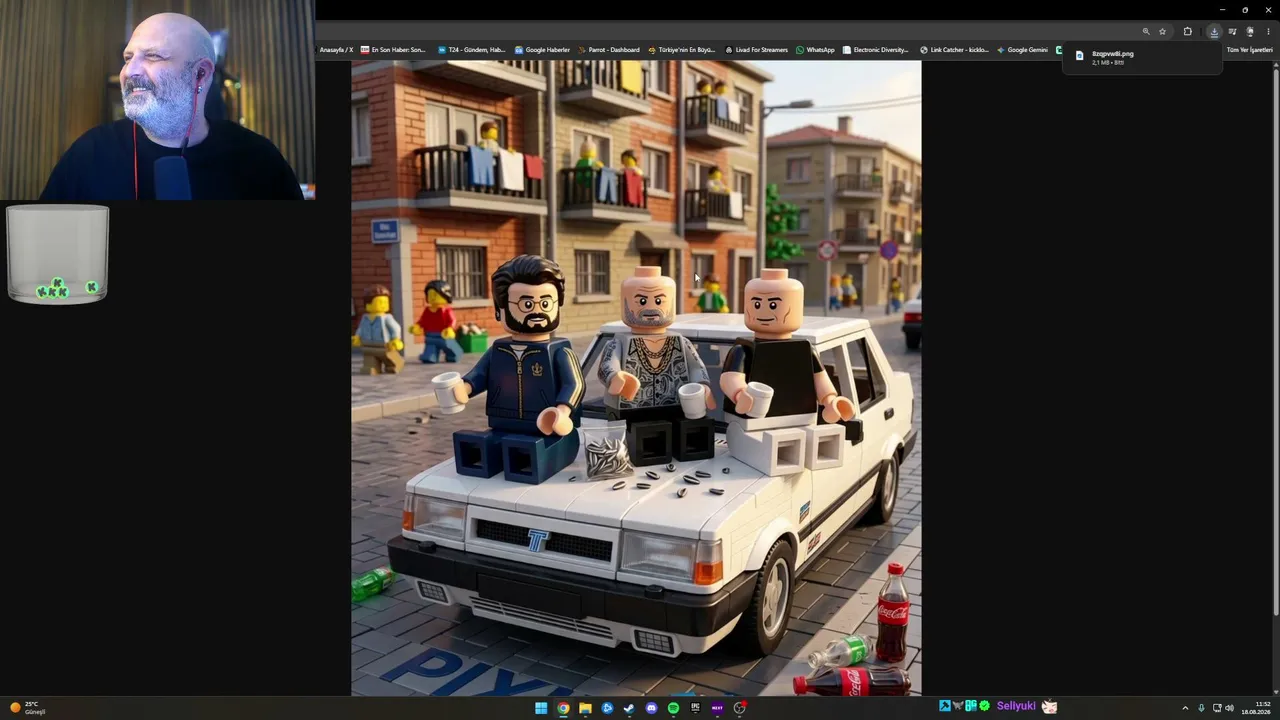The image size is (1280, 720).
Task: Open File Explorer from the taskbar
Action: pyautogui.click(x=585, y=708)
